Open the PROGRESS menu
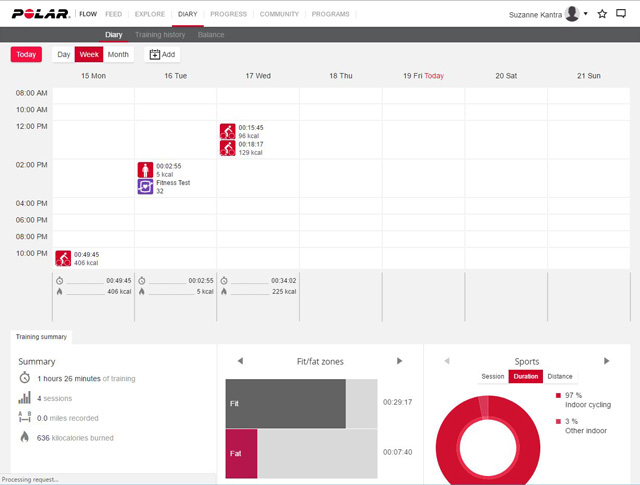 tap(229, 14)
